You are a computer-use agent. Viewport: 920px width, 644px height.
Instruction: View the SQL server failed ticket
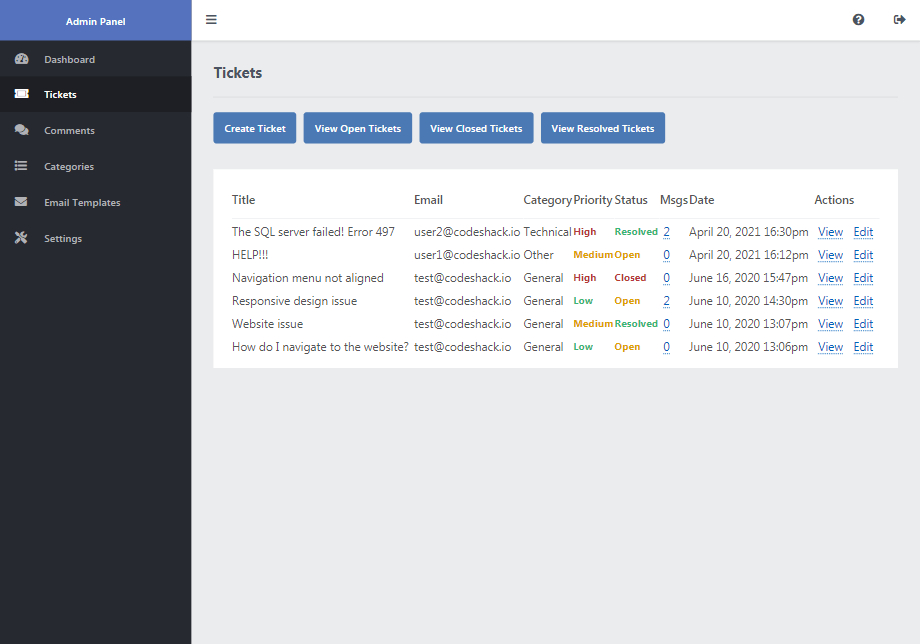click(830, 232)
